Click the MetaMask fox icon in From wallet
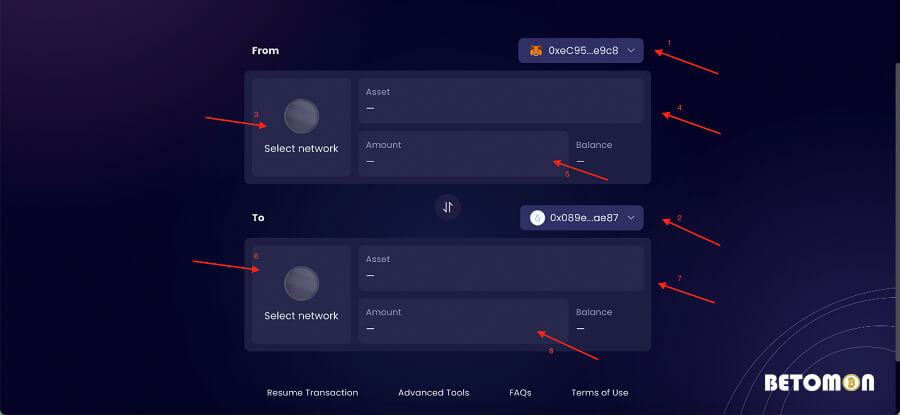900x415 pixels. (x=536, y=51)
